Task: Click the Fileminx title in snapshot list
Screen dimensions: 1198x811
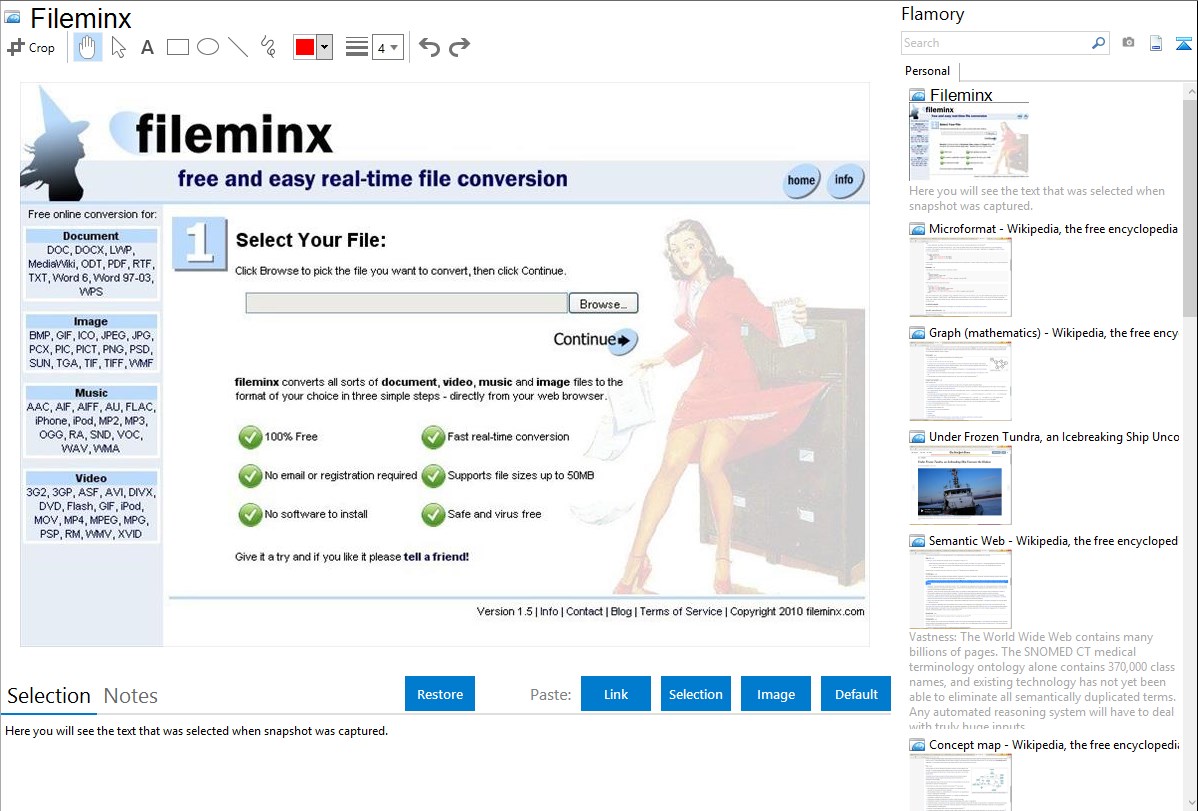Action: click(x=961, y=95)
